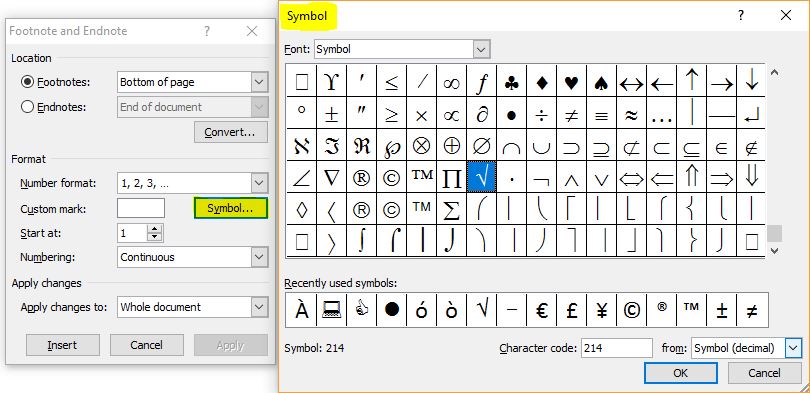Screen dimensions: 810x393
Task: Choose the pound sign in recent symbols
Action: [x=571, y=309]
